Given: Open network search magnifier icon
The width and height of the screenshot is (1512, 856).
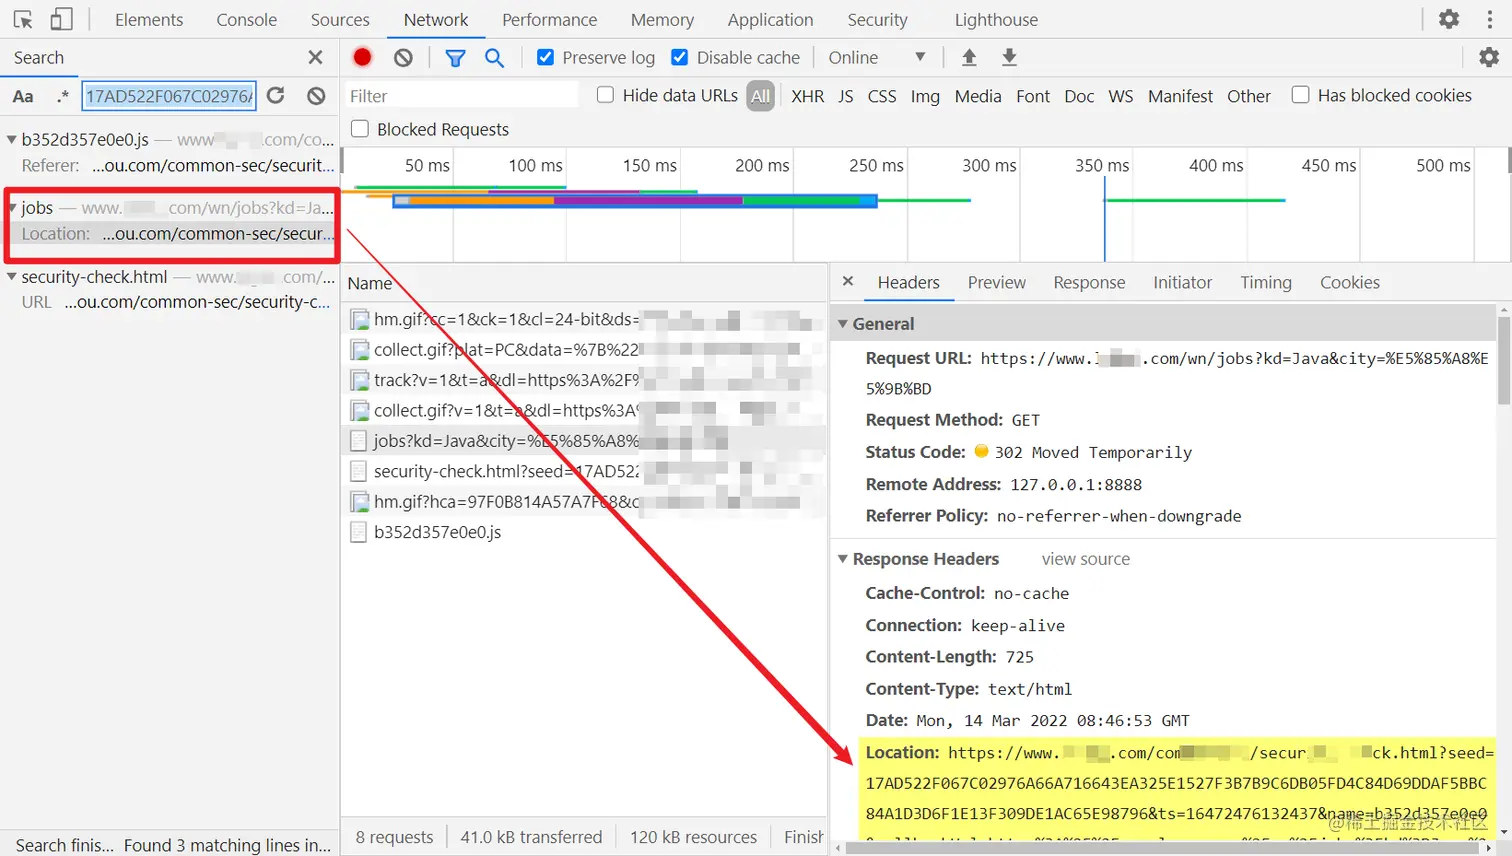Looking at the screenshot, I should (x=494, y=57).
